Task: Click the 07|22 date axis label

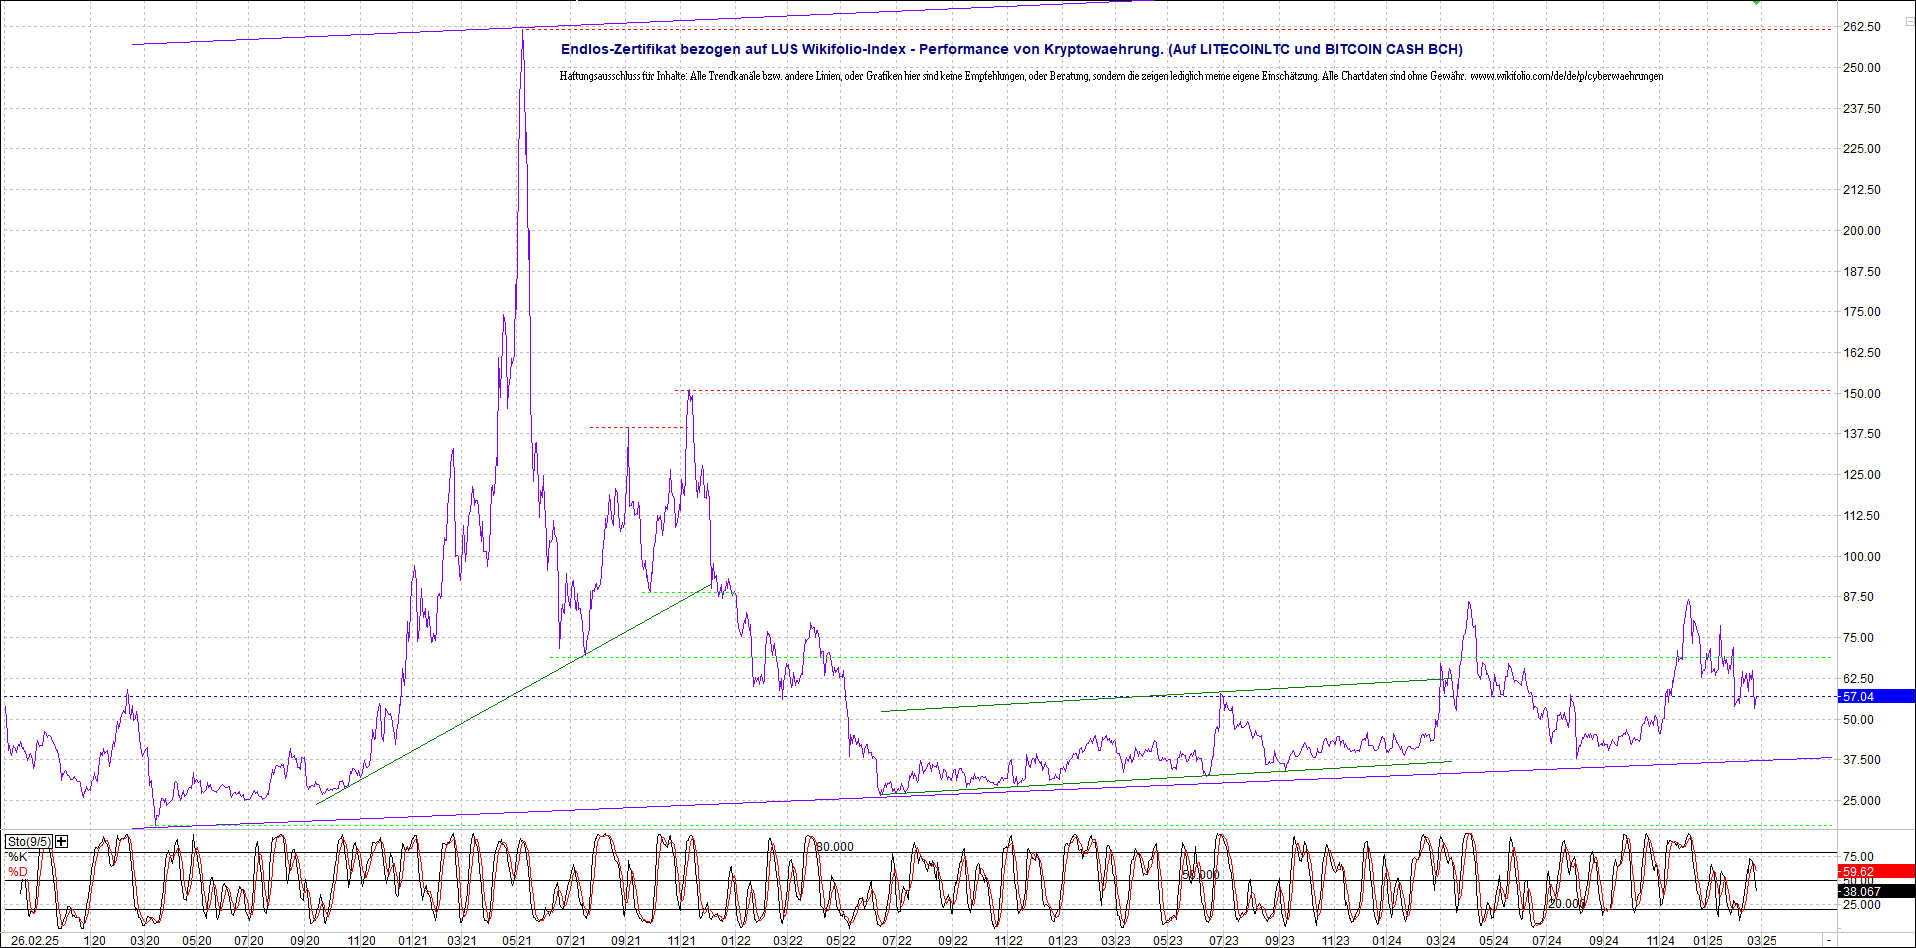Action: point(897,941)
